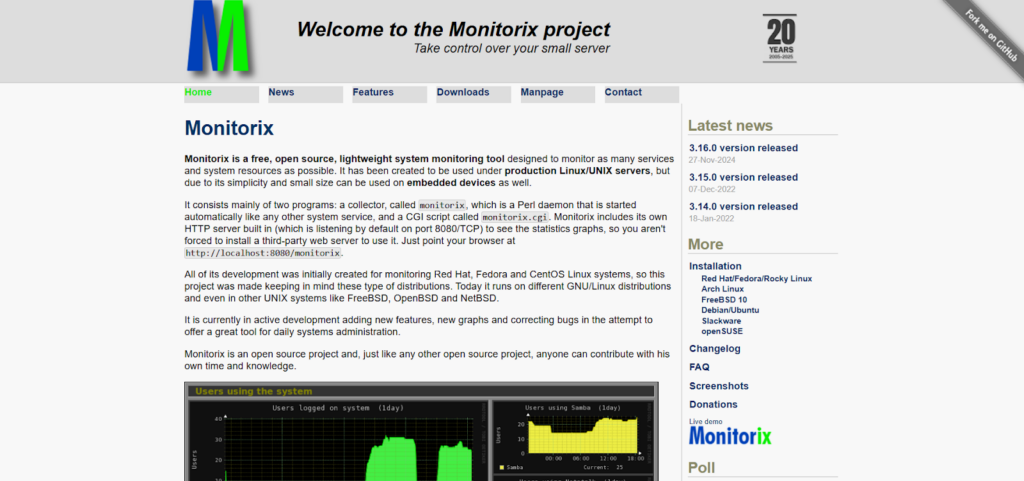Screen dimensions: 1024x481
Task: Open the Donations link
Action: 713,405
